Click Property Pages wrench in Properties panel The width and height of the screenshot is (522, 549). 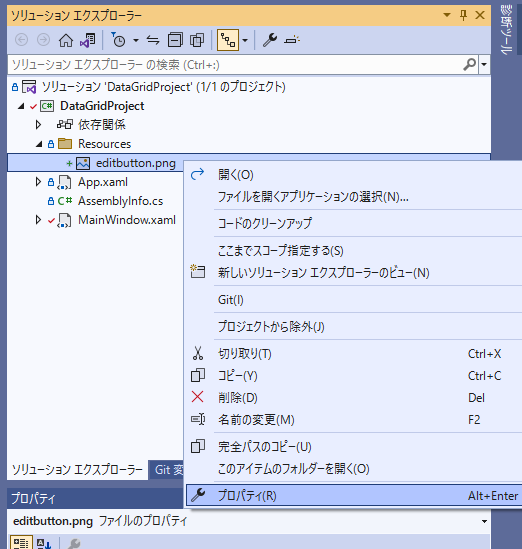click(x=74, y=543)
